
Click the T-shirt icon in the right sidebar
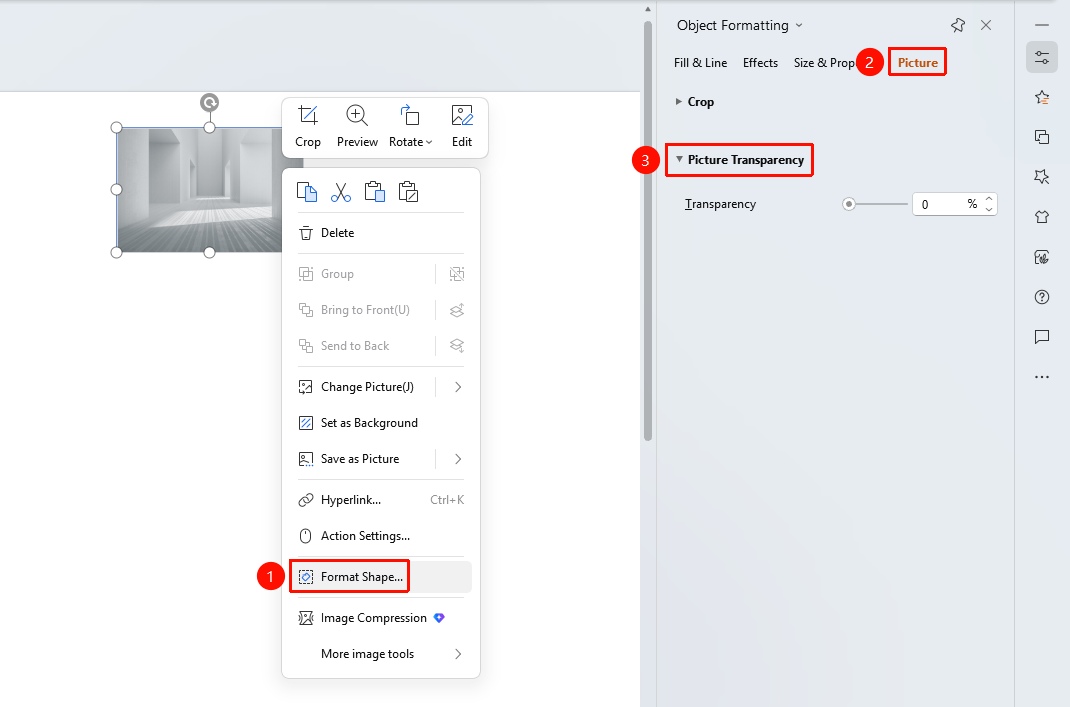tap(1042, 217)
